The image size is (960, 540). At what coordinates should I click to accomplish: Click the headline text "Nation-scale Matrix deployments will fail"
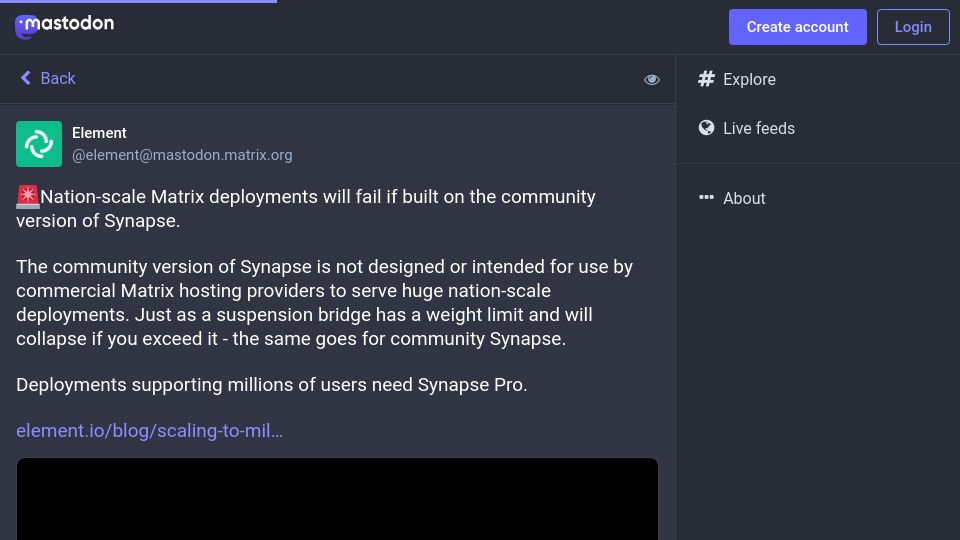211,197
